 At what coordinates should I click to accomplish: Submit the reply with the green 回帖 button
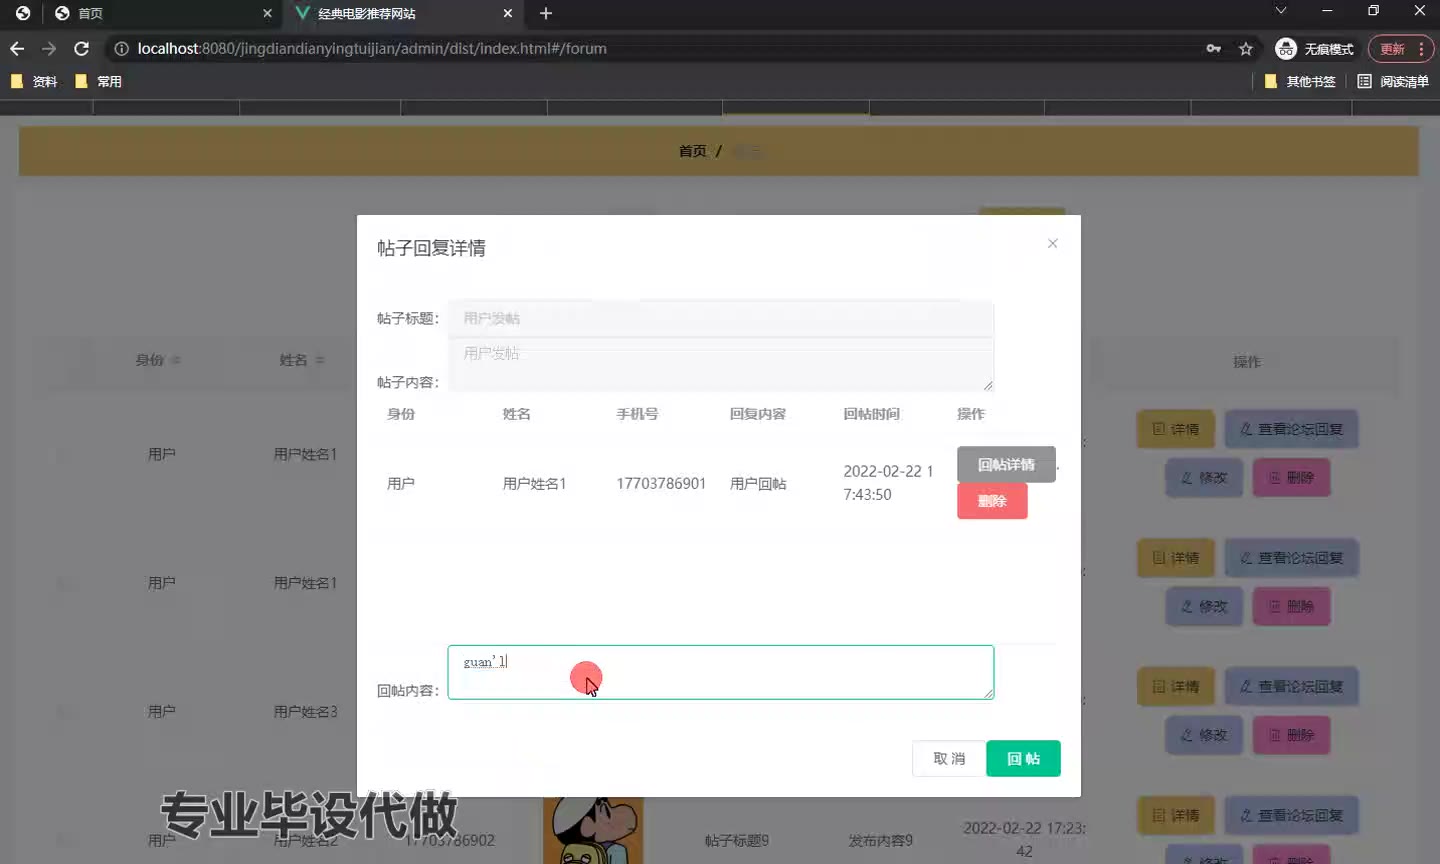pyautogui.click(x=1023, y=758)
